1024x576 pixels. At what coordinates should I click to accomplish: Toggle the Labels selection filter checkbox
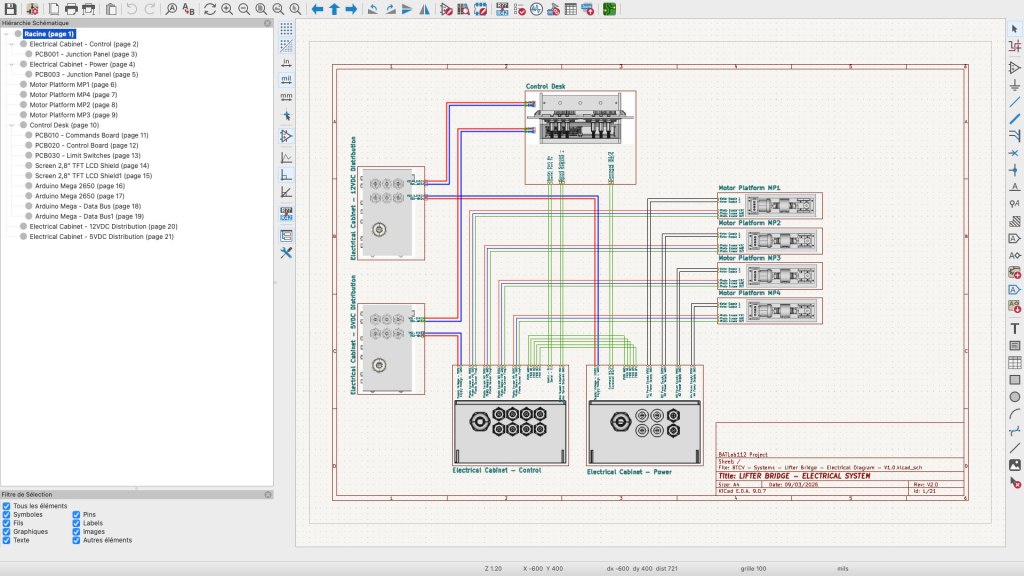pyautogui.click(x=77, y=523)
